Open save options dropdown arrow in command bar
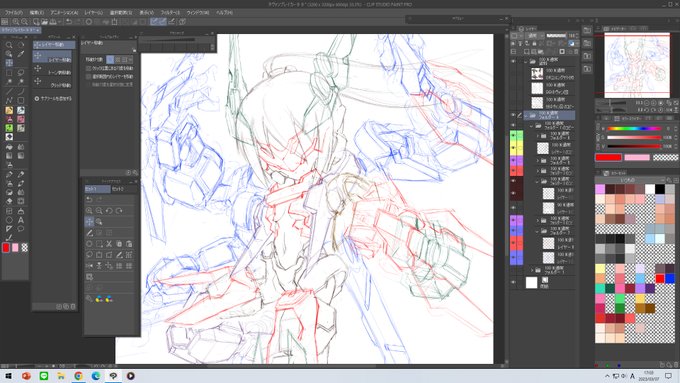This screenshot has height=383, width=680. pyautogui.click(x=59, y=21)
